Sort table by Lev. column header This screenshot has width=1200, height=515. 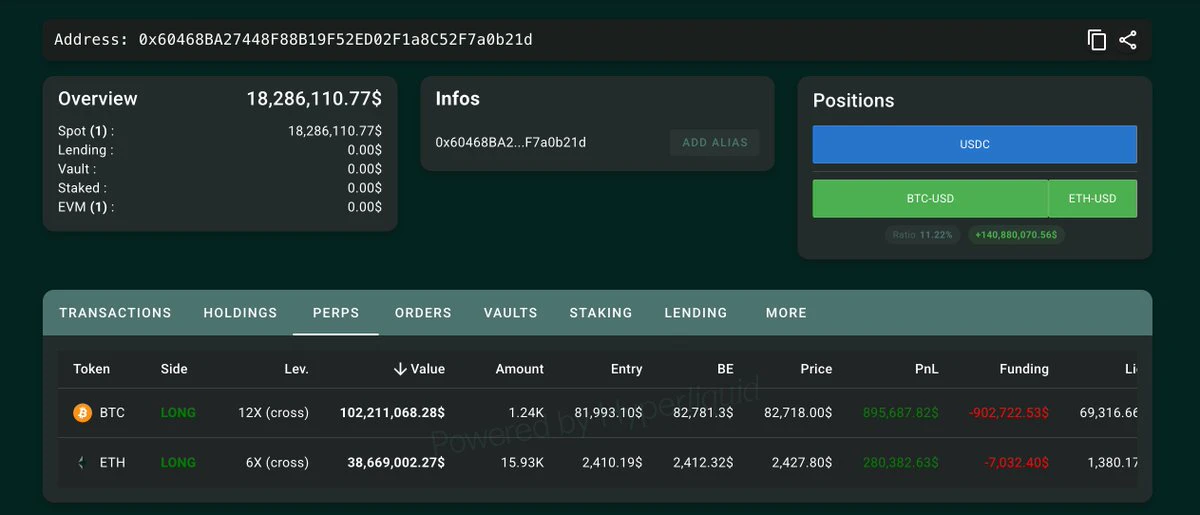296,369
